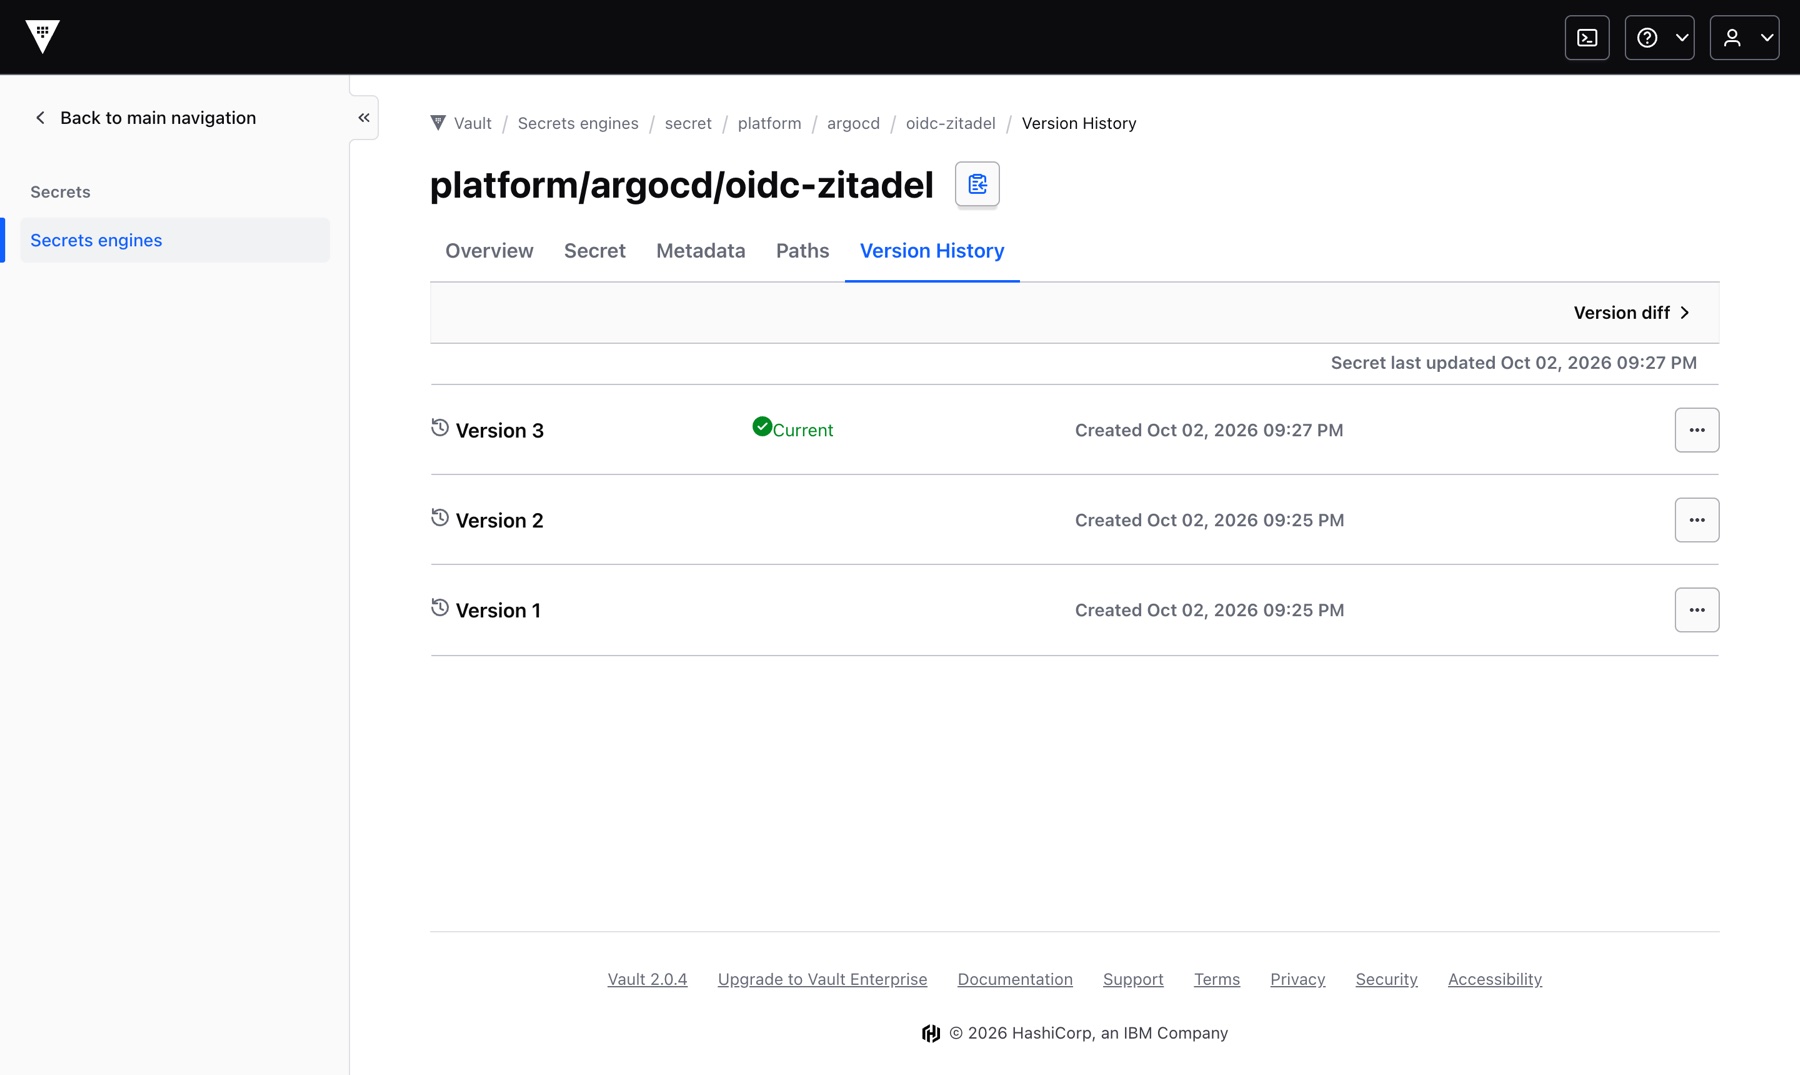Click the secret breadcrumb
Viewport: 1800px width, 1075px height.
tap(688, 123)
